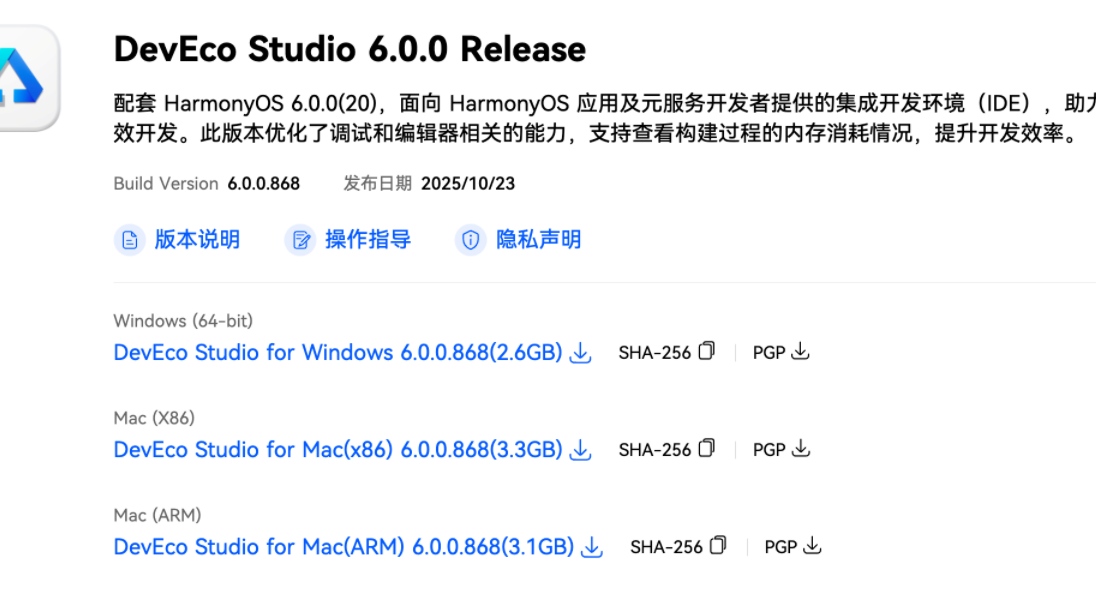
Task: Download DevEco Studio for Mac(x86) 6.0.0.868
Action: click(x=337, y=450)
